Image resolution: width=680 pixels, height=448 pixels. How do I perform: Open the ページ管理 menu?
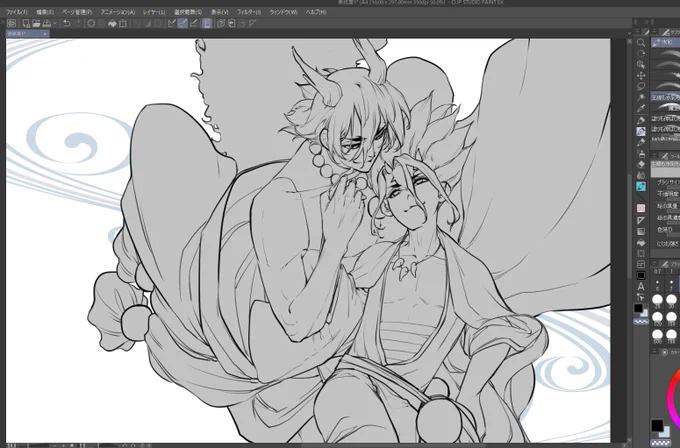point(77,12)
